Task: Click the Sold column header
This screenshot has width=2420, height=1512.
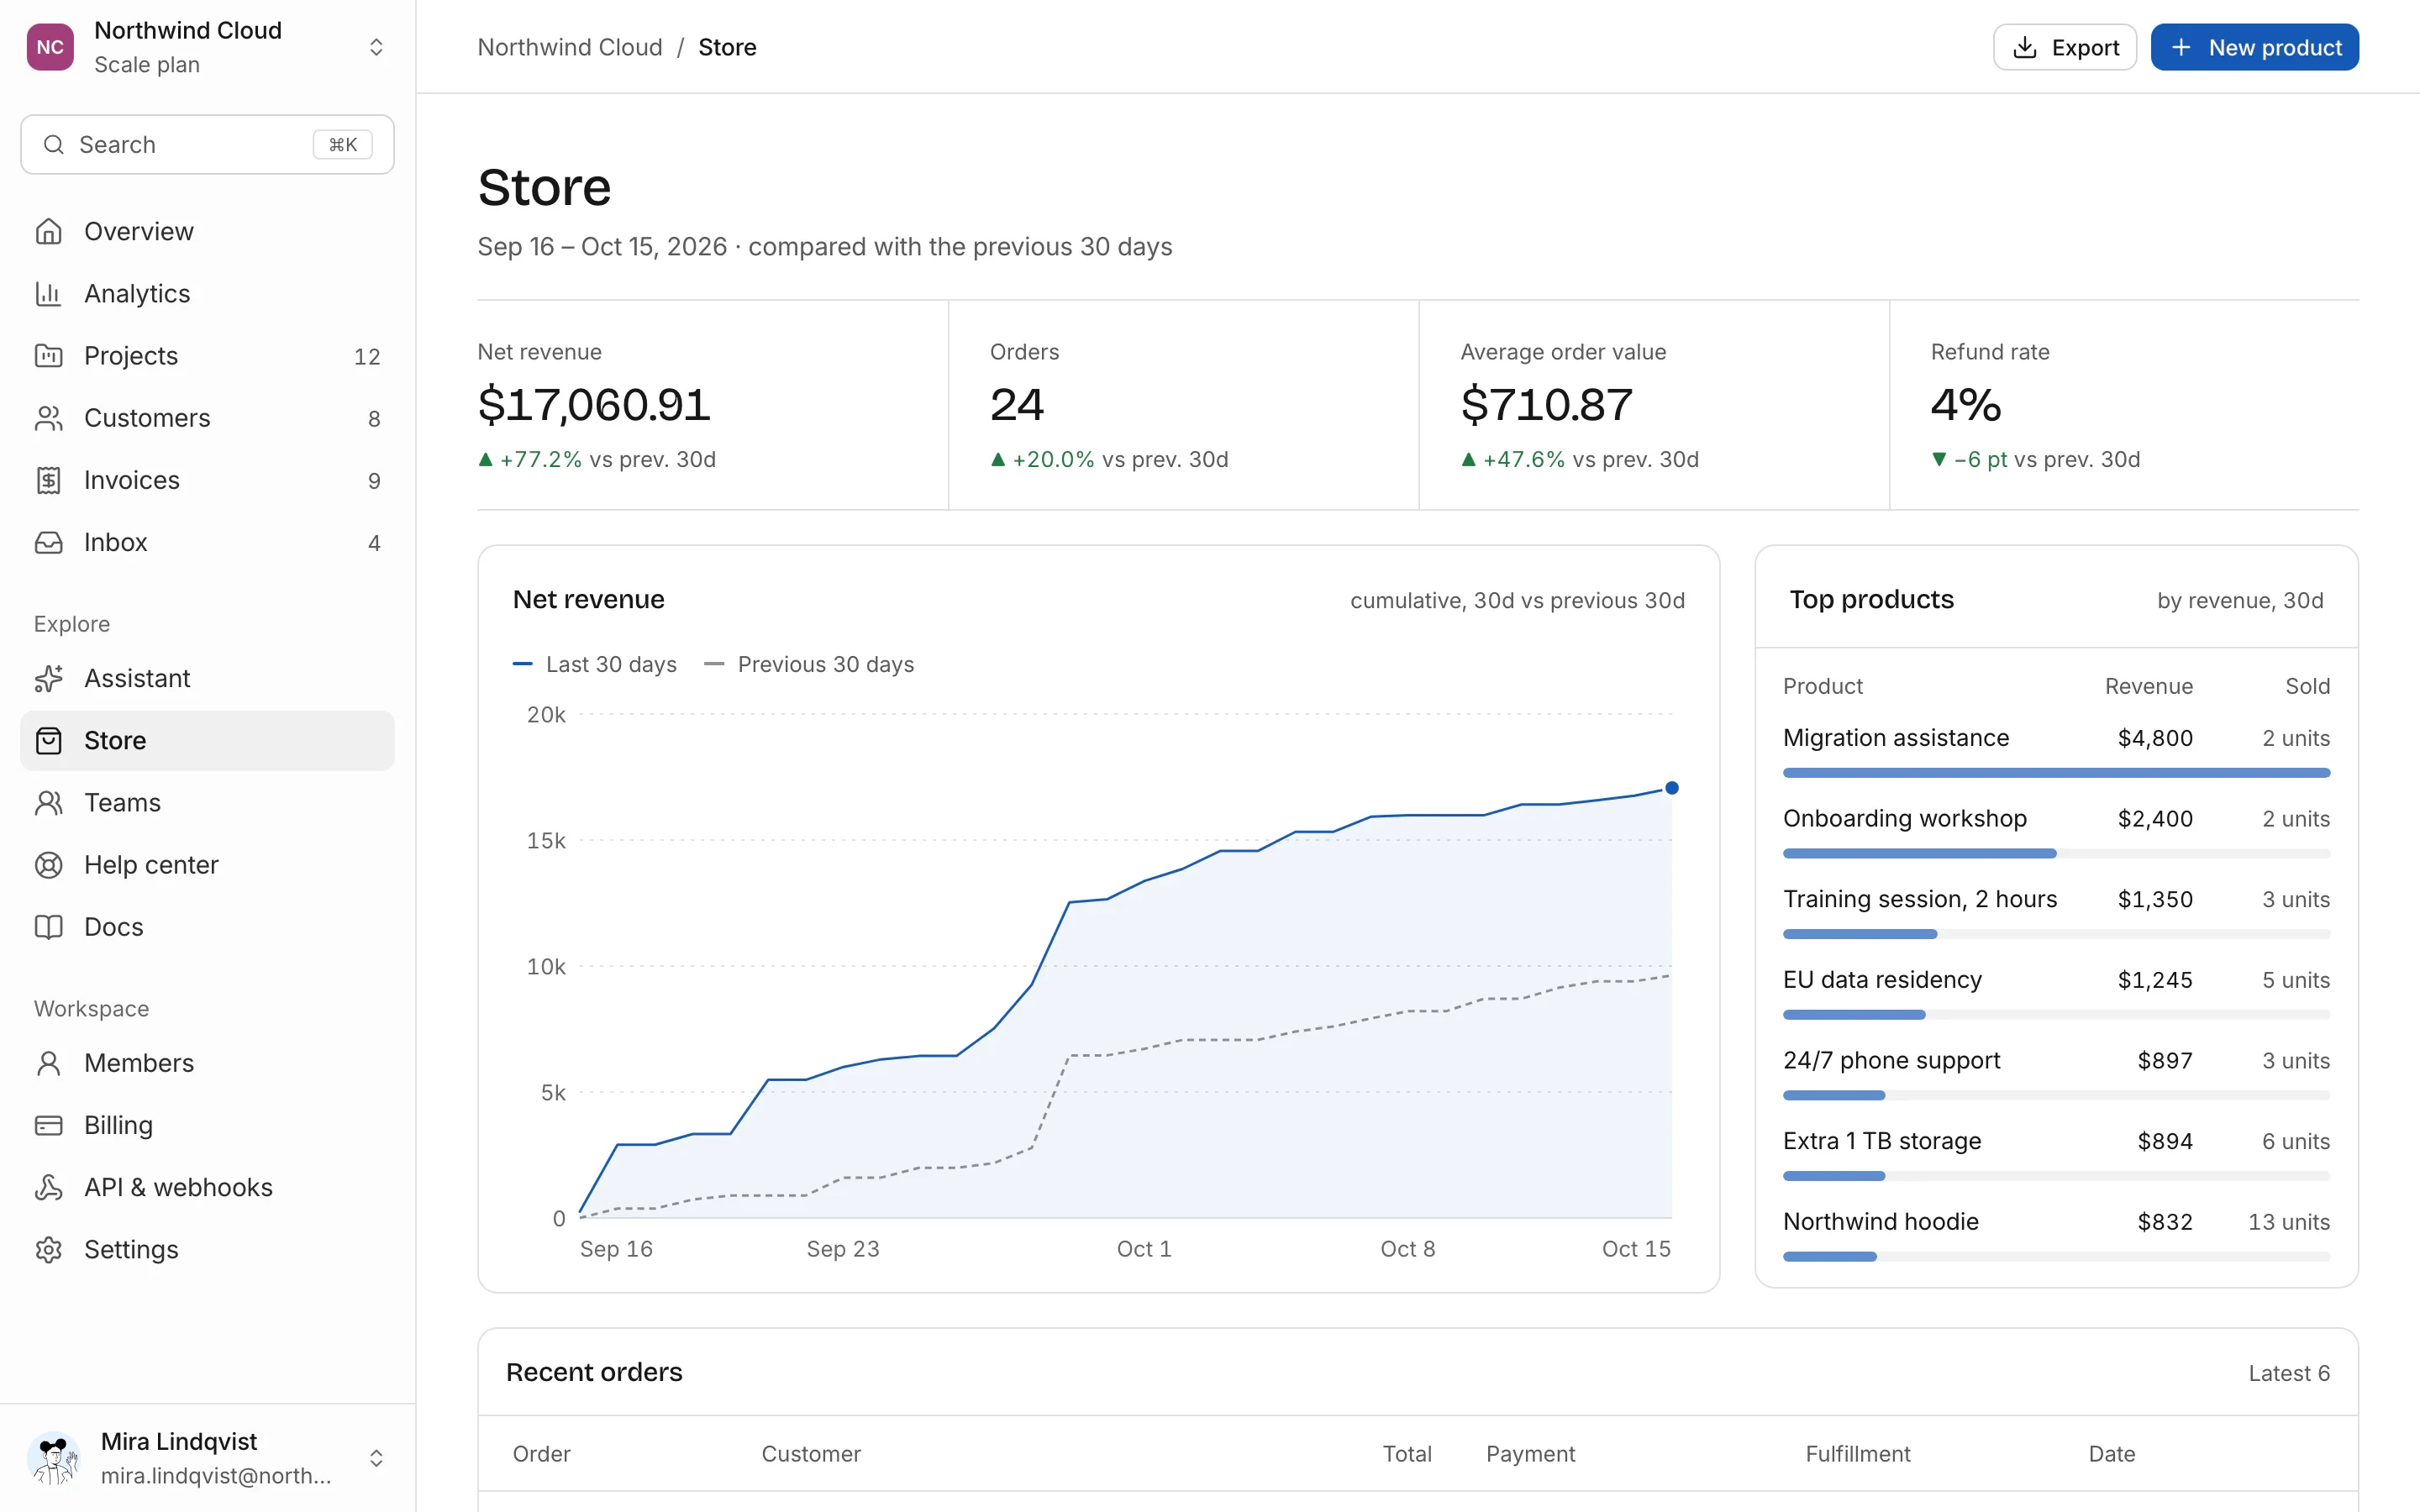Action: coord(2307,686)
